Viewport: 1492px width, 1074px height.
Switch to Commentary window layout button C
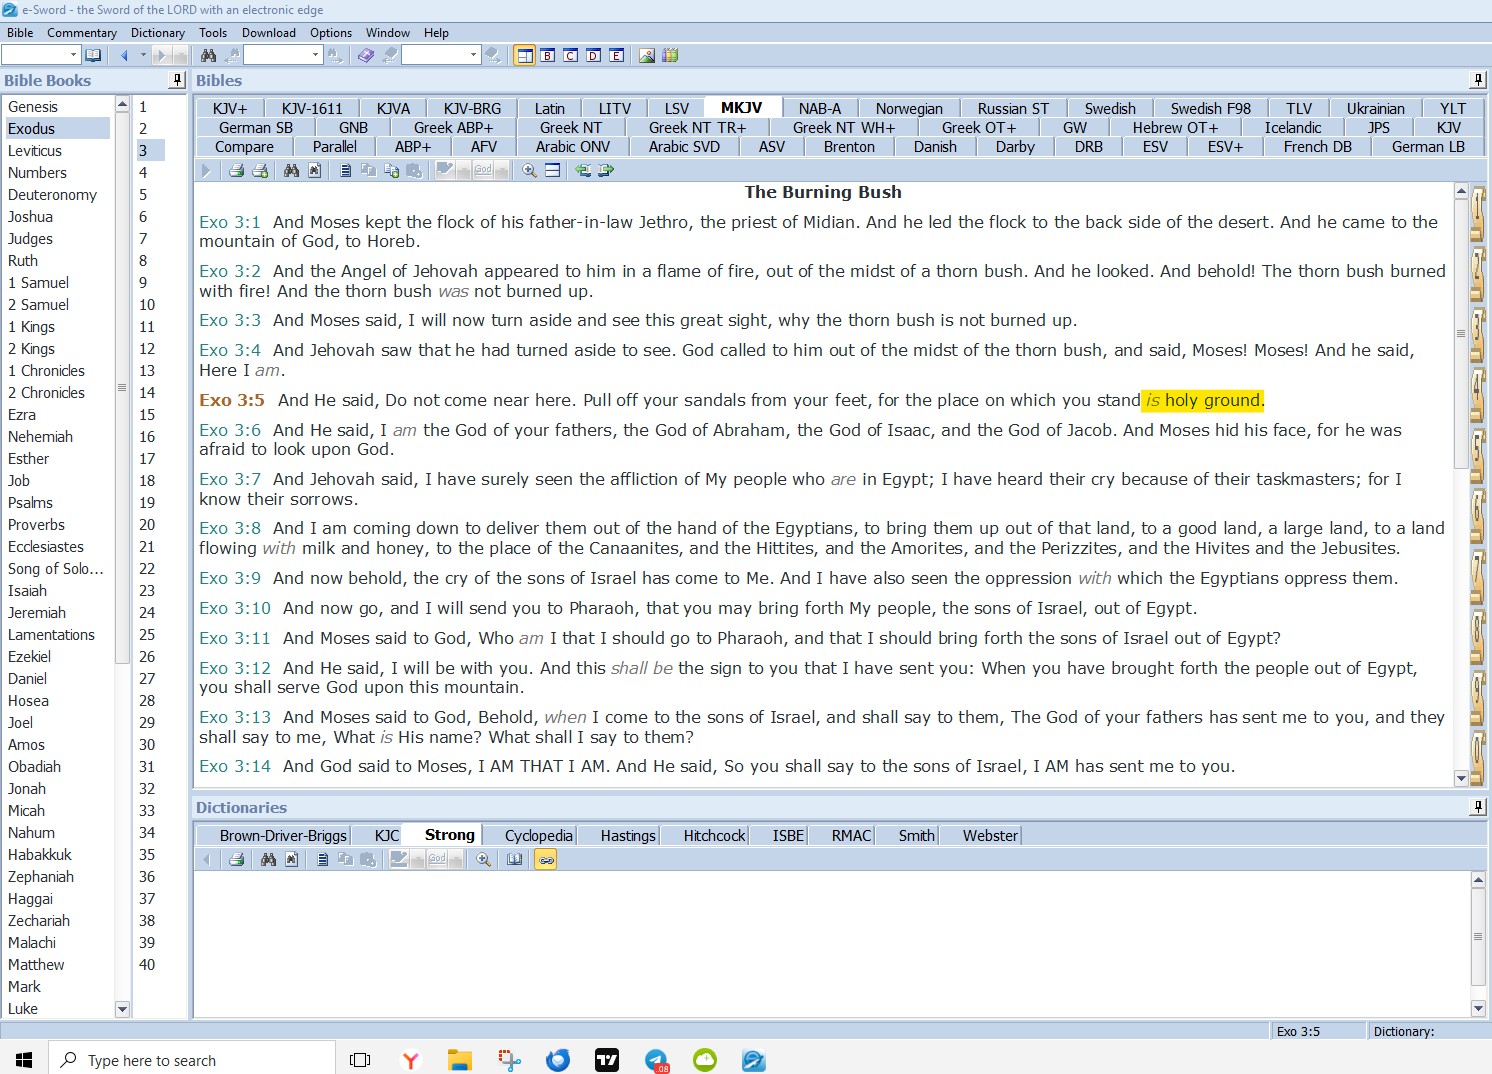coord(571,55)
